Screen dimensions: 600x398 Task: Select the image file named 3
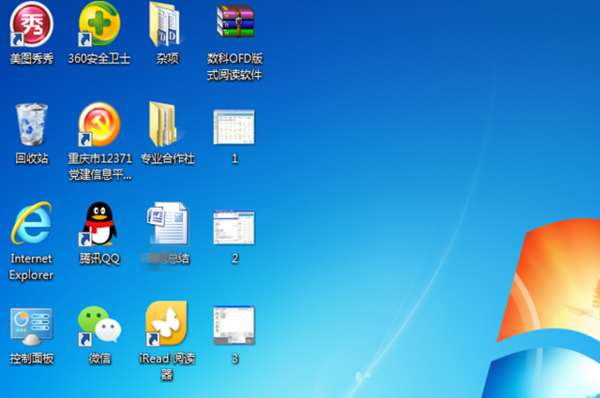click(x=234, y=325)
